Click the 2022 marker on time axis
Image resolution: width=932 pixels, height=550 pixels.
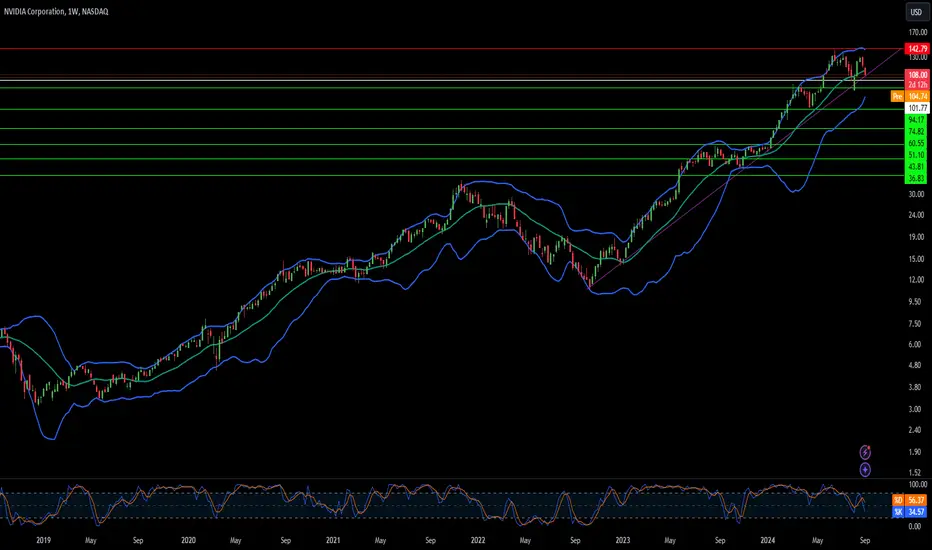[478, 540]
